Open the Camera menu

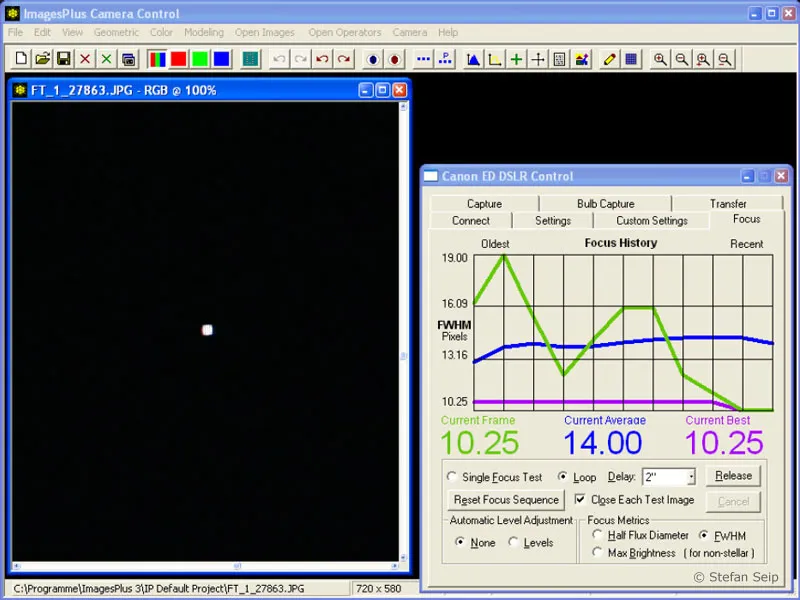[410, 32]
